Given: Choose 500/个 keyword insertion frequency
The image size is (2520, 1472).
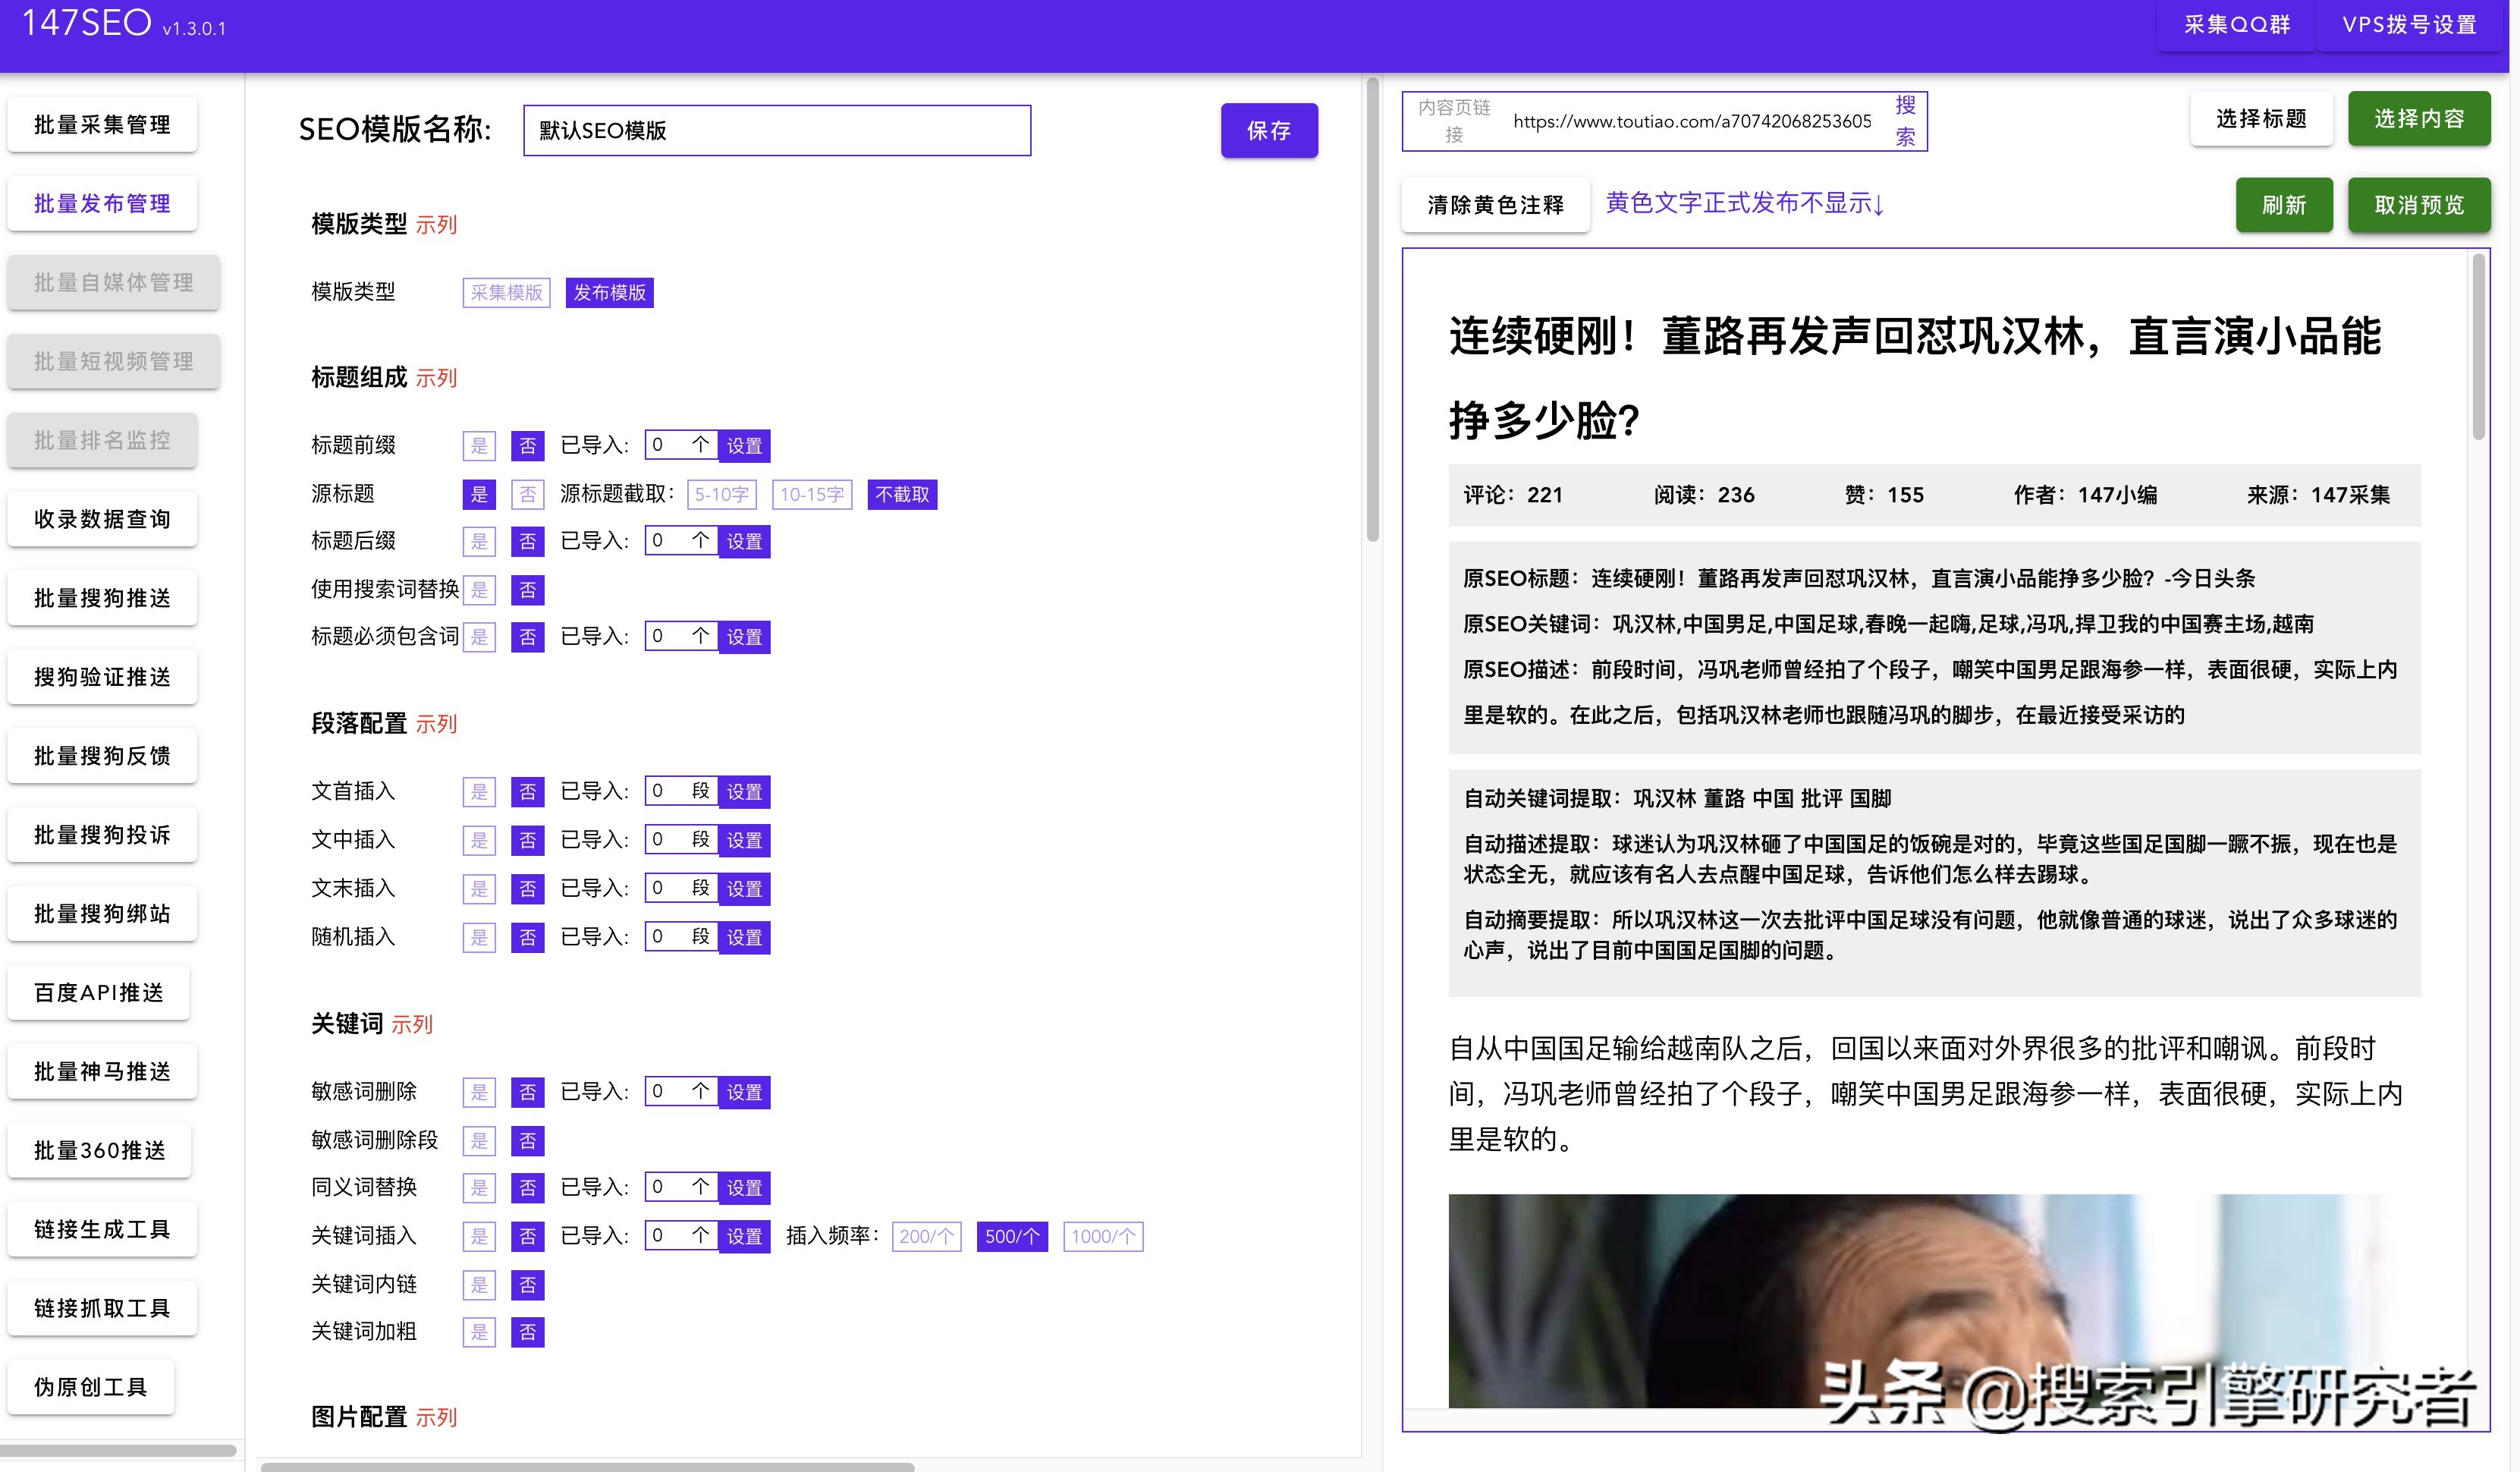Looking at the screenshot, I should click(1011, 1236).
